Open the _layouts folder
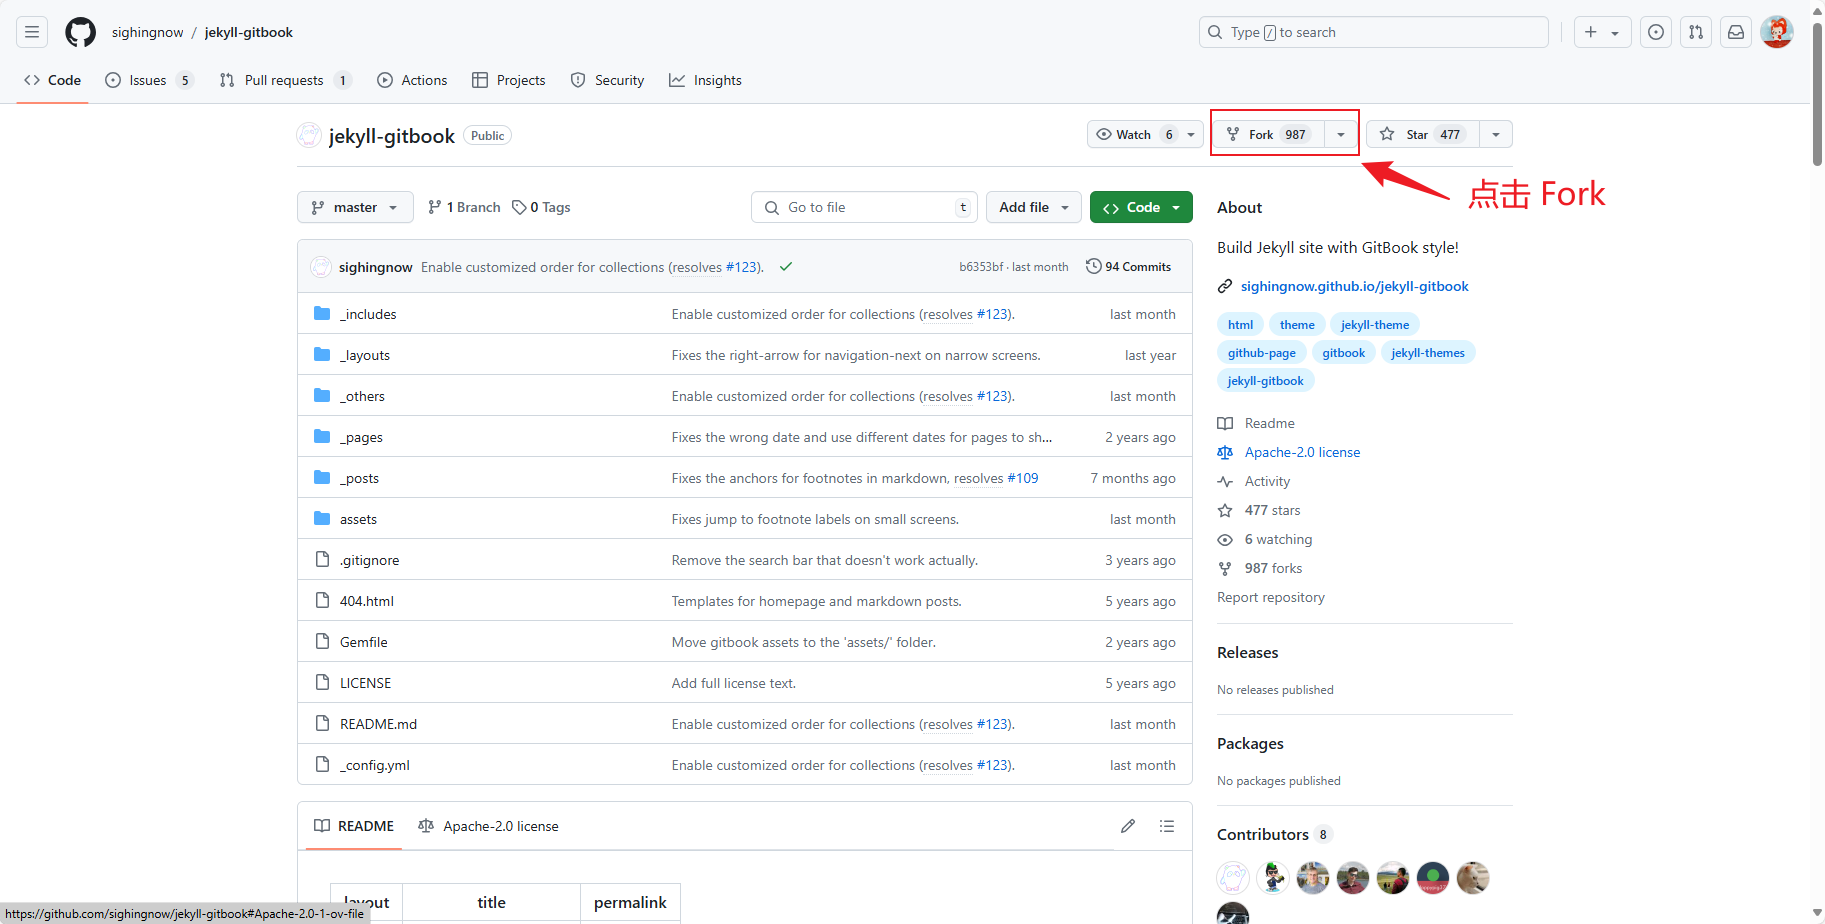The height and width of the screenshot is (924, 1825). [365, 355]
